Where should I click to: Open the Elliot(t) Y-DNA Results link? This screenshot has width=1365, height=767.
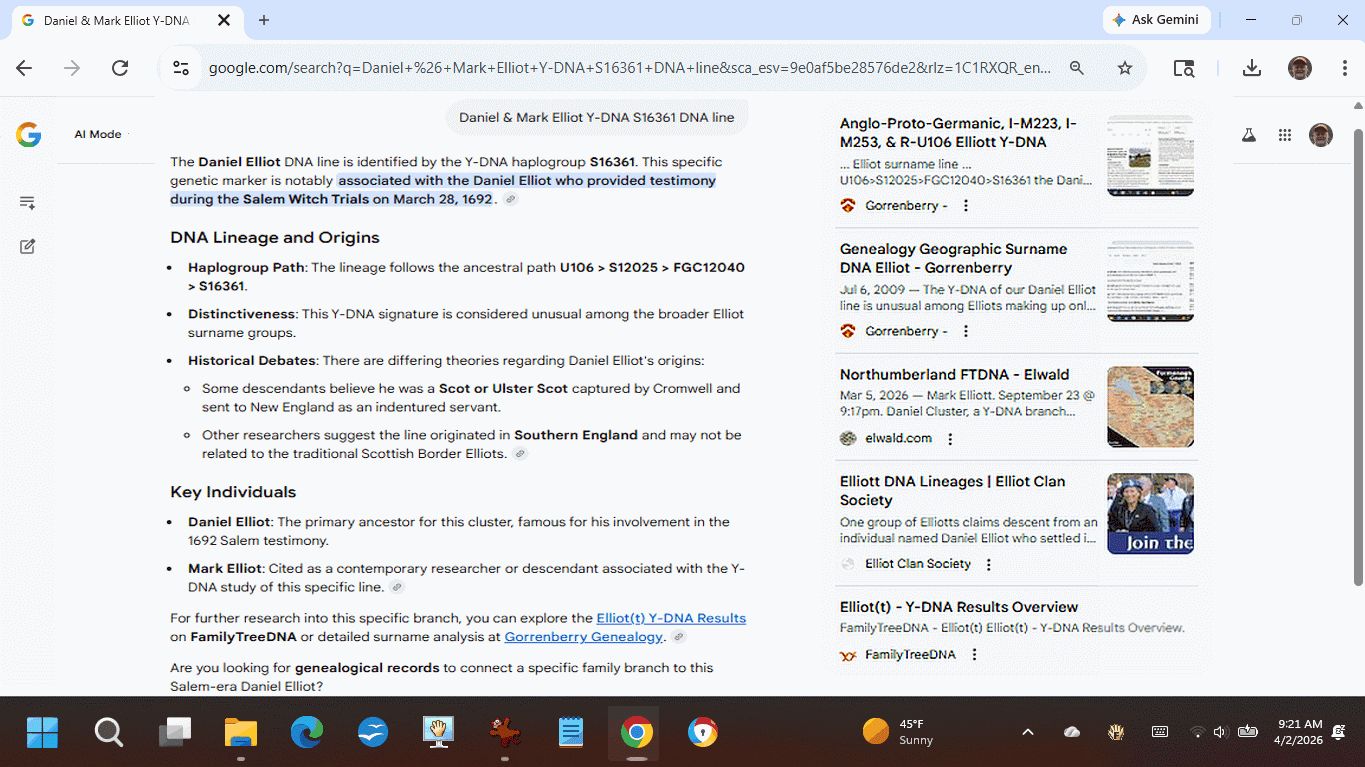(x=671, y=618)
